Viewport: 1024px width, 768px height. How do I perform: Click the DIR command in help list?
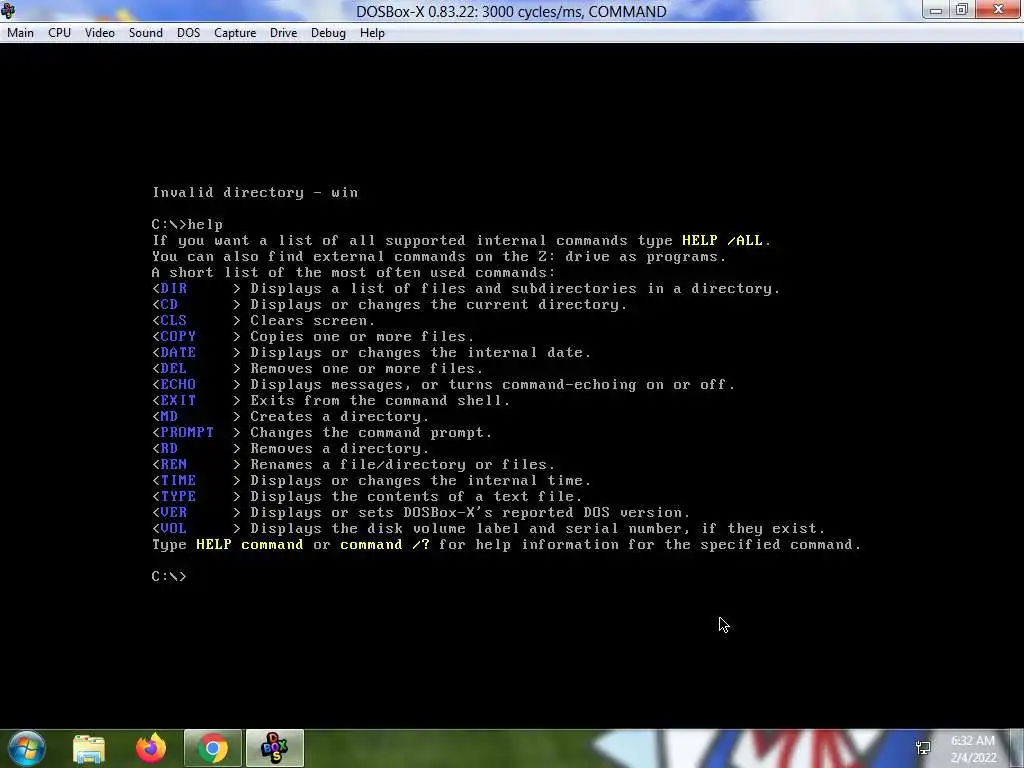[174, 289]
